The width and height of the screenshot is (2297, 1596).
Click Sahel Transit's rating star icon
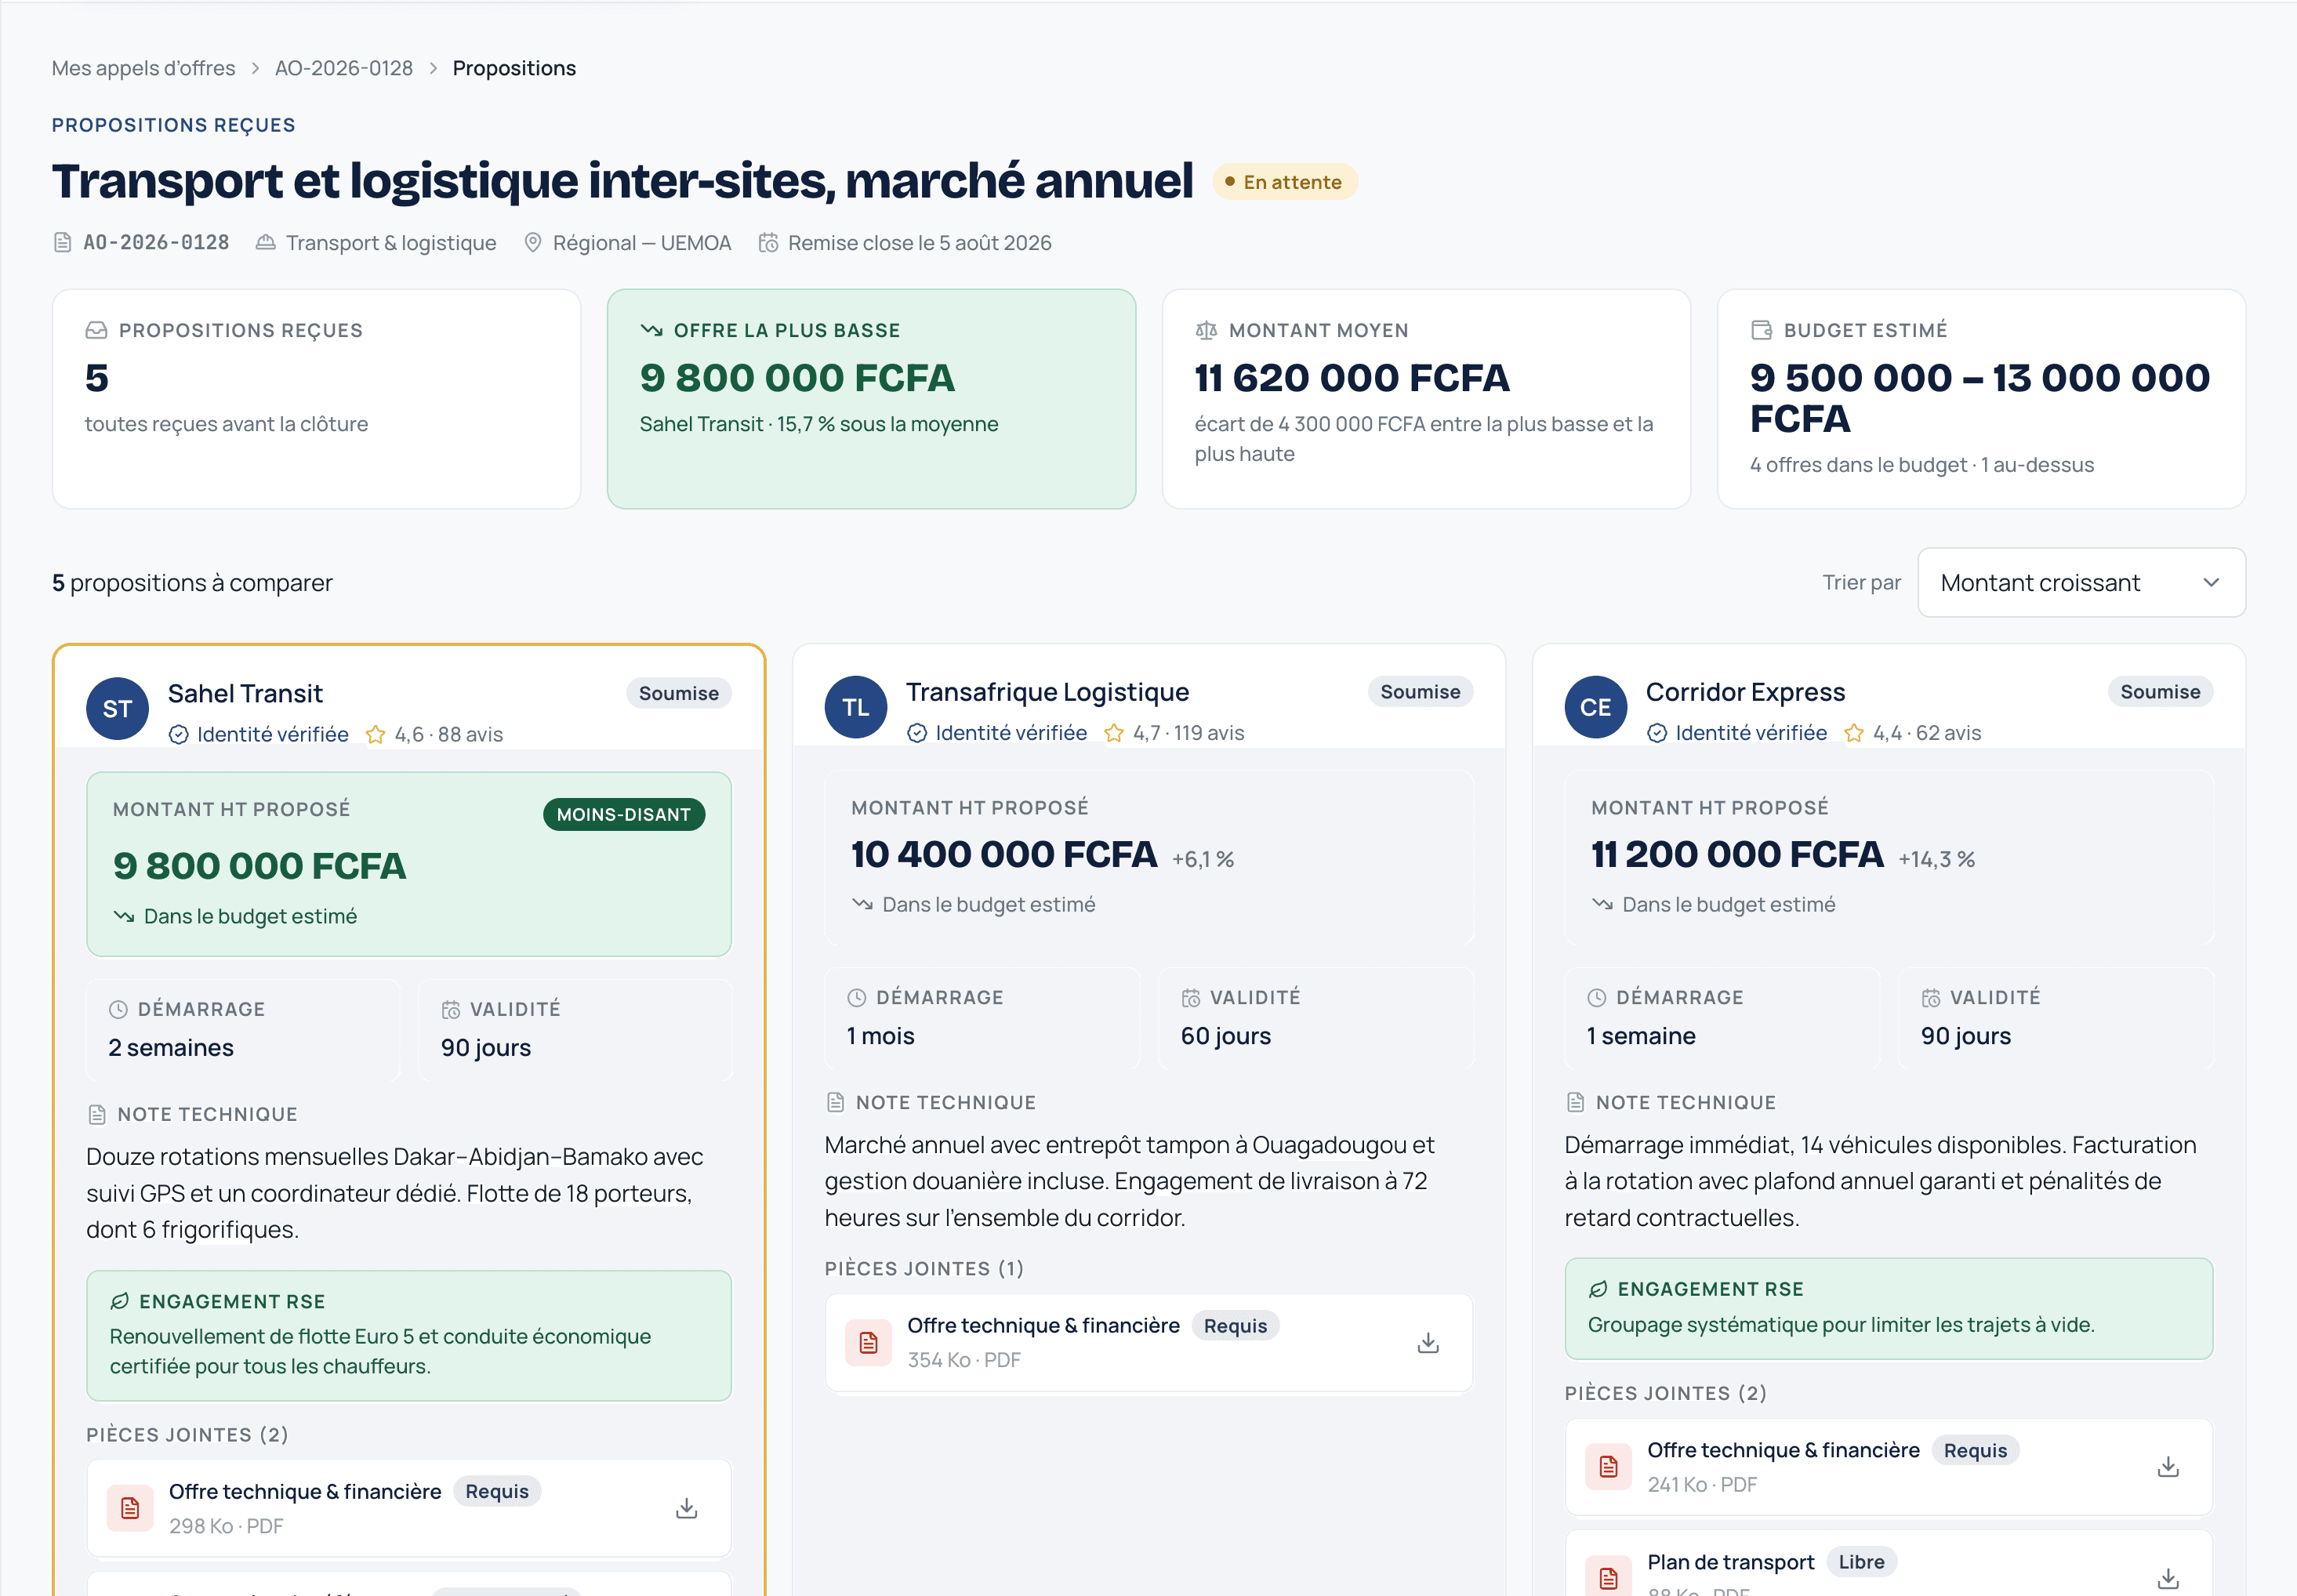376,735
